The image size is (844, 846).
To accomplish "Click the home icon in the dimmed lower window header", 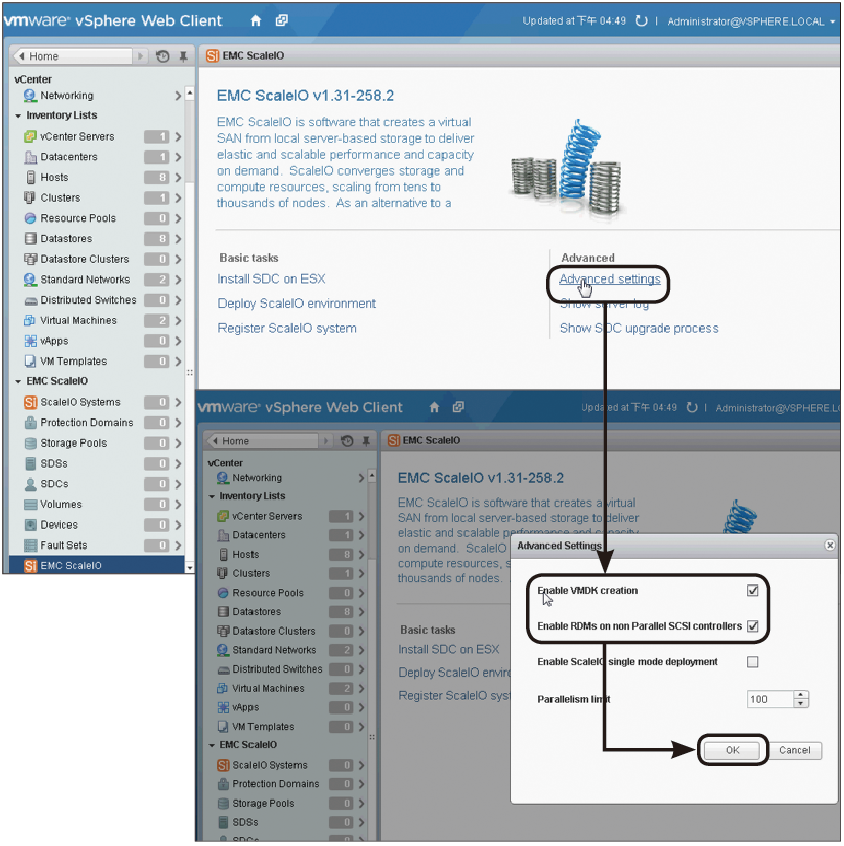I will 434,408.
